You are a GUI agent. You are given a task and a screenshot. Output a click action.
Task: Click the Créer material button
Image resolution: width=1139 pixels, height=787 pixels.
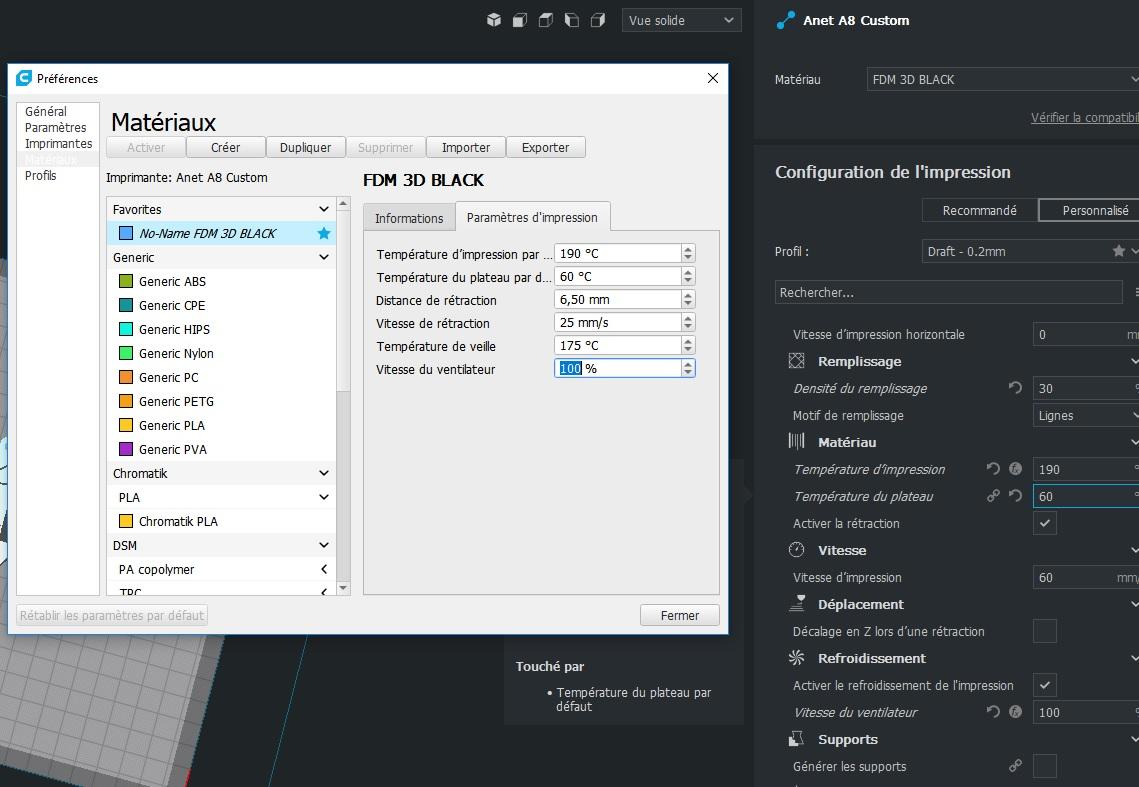pyautogui.click(x=225, y=148)
